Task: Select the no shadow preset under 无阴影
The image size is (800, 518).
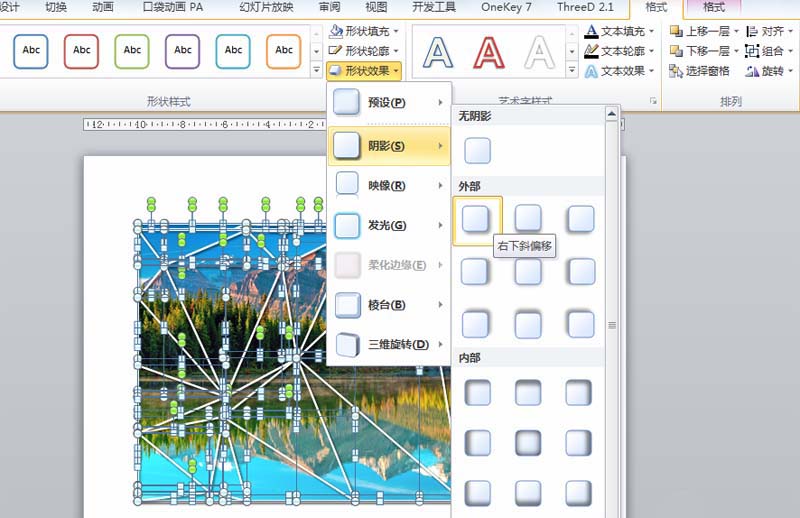Action: coord(478,151)
